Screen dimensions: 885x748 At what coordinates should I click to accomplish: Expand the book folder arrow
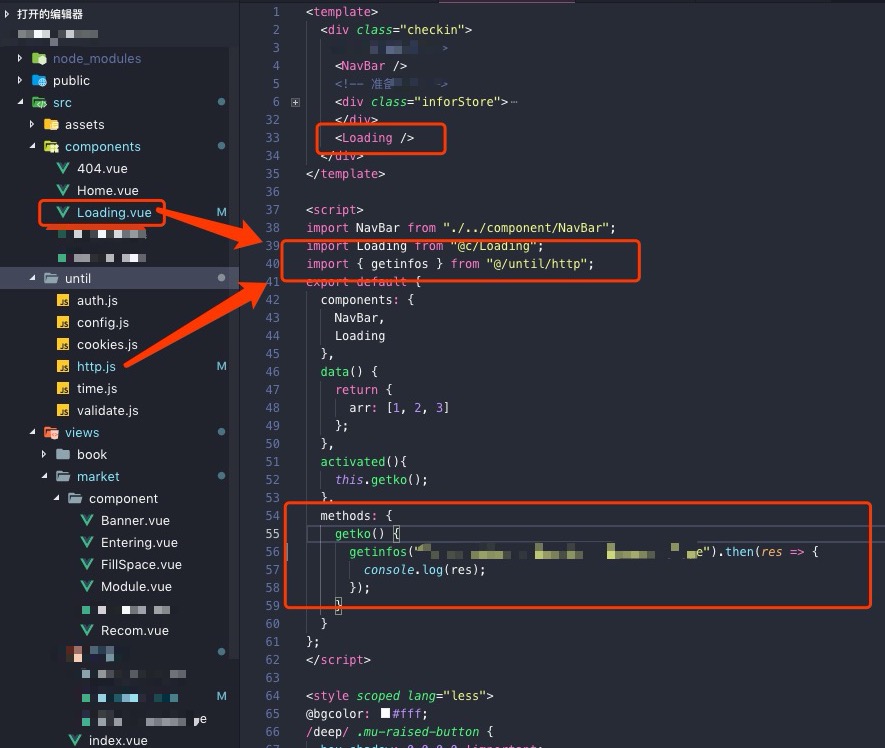click(x=43, y=454)
